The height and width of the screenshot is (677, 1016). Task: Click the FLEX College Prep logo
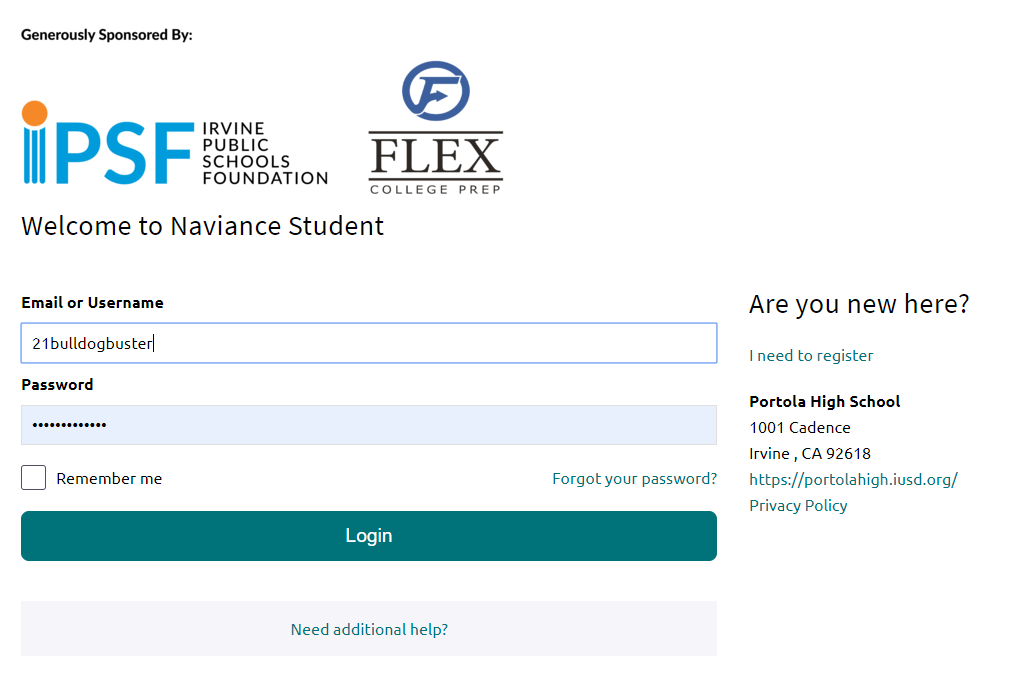(435, 128)
